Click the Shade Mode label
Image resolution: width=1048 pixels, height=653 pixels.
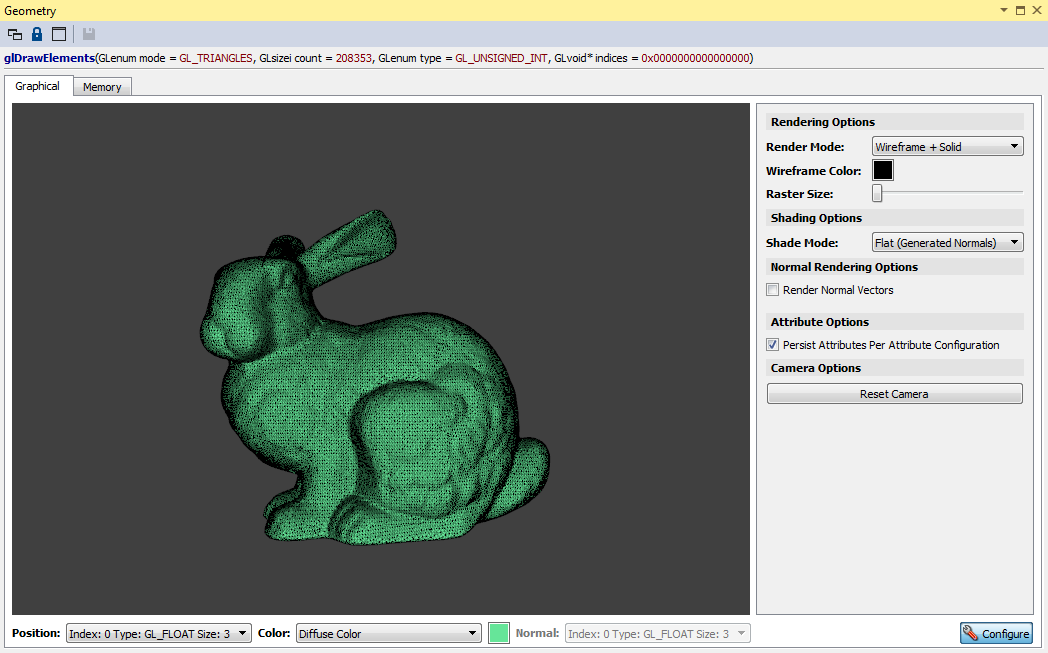802,243
